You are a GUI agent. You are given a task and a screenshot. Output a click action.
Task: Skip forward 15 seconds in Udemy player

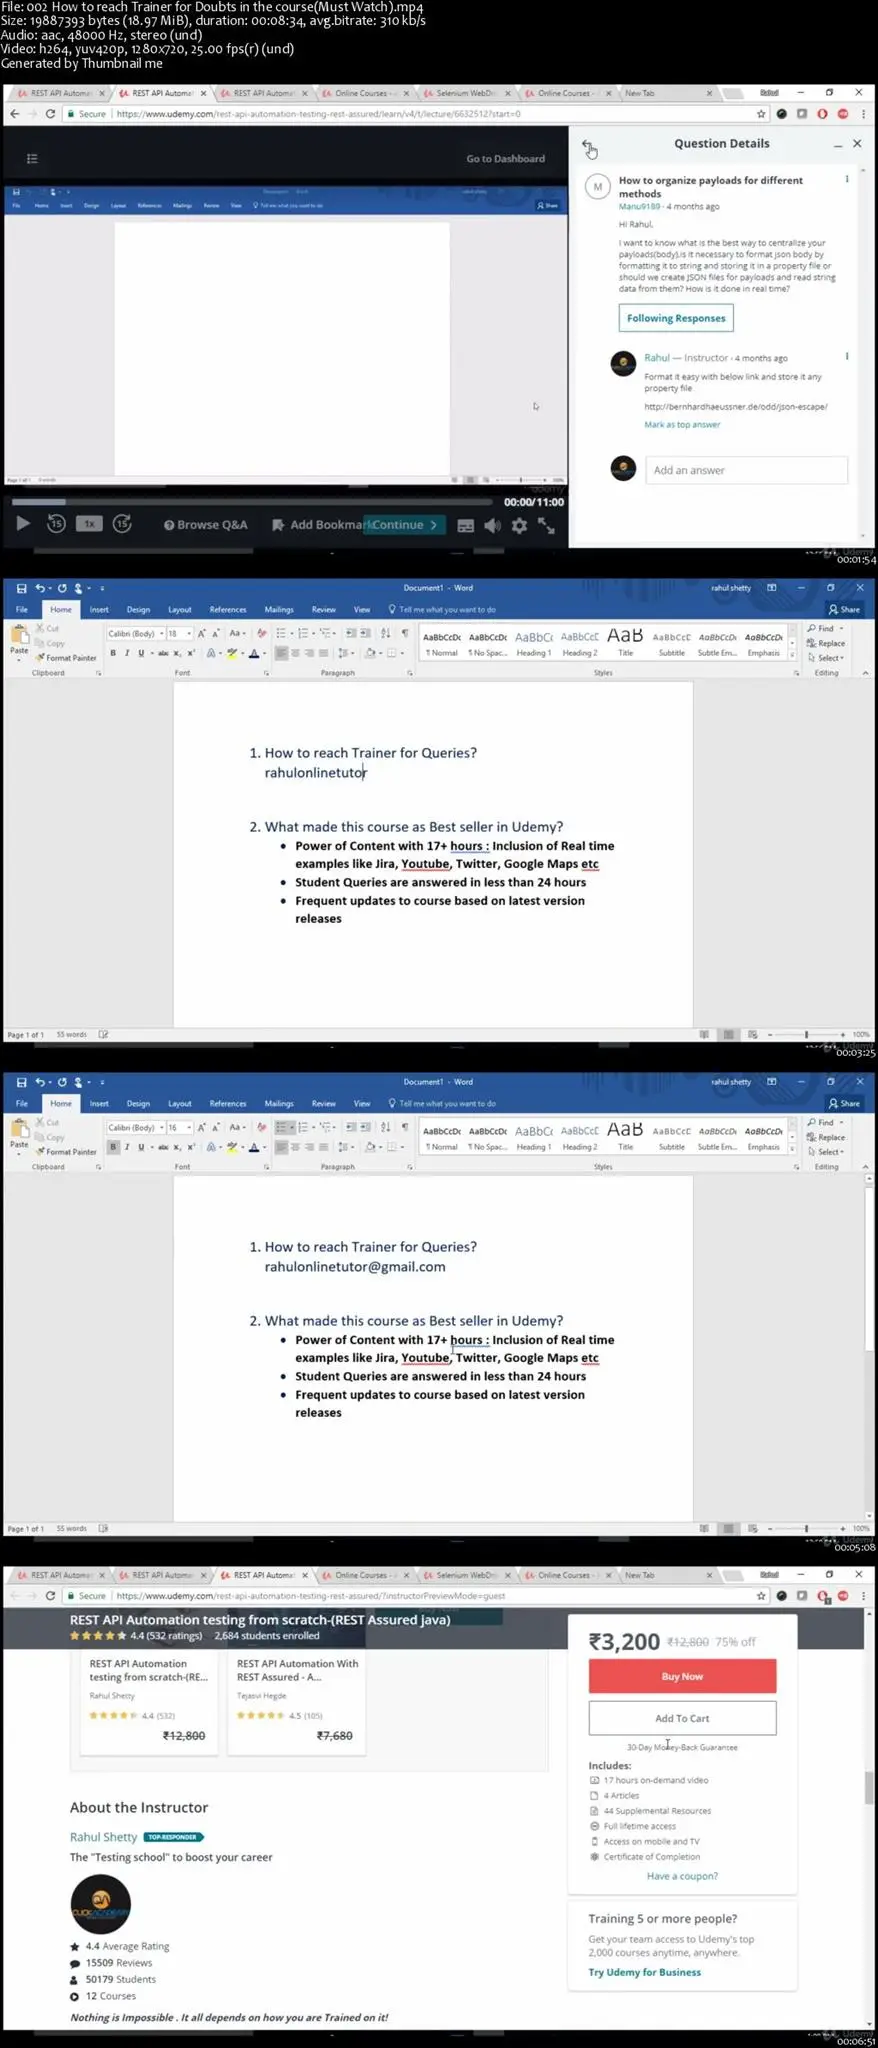122,524
